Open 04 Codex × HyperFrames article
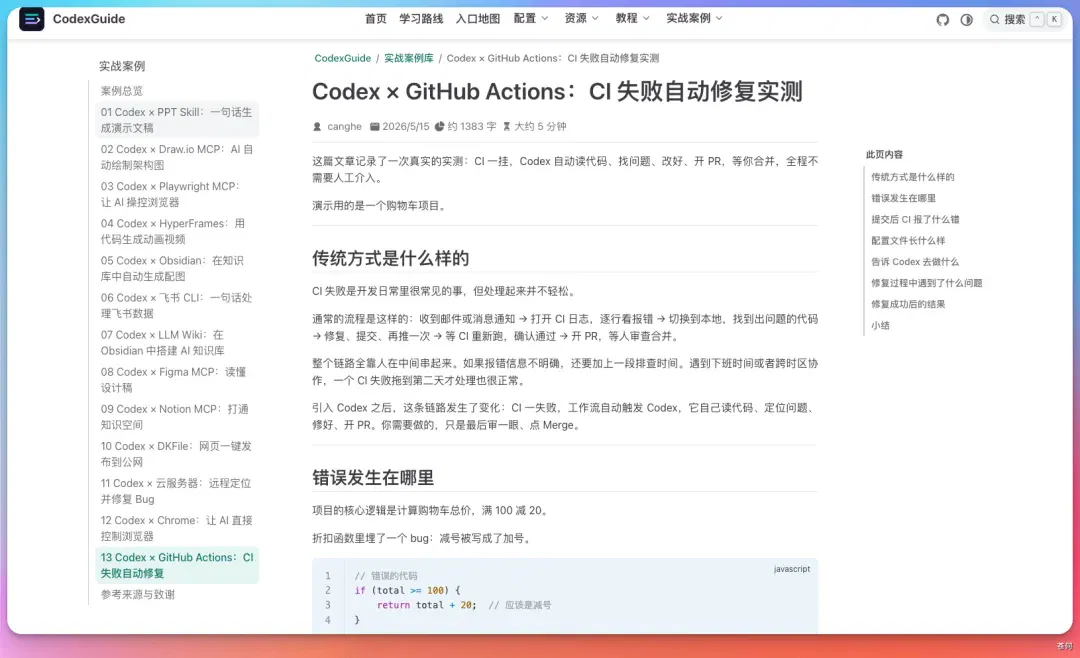Viewport: 1080px width, 658px height. click(x=177, y=232)
